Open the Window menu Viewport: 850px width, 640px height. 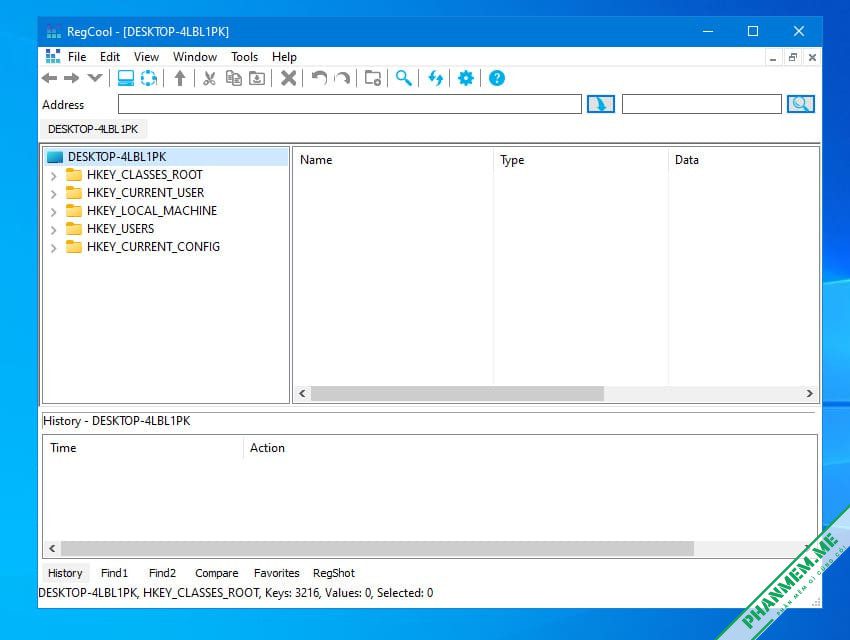[x=195, y=57]
